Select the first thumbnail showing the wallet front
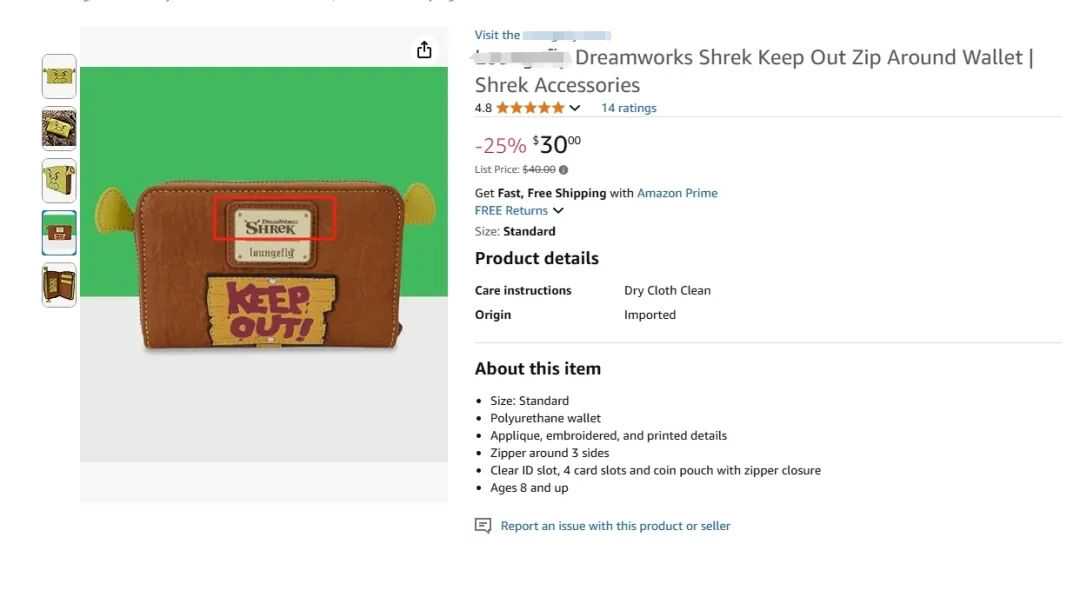1080x590 pixels. (59, 76)
